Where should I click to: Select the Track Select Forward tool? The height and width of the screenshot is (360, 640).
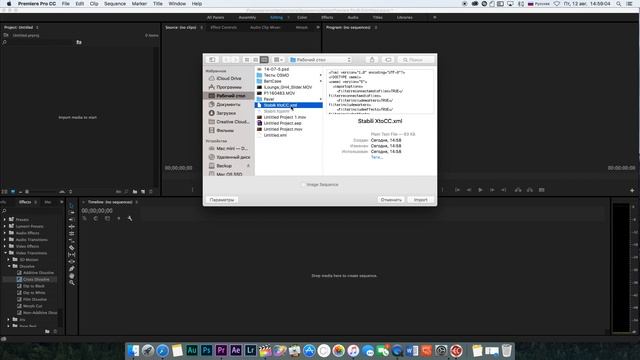point(71,212)
